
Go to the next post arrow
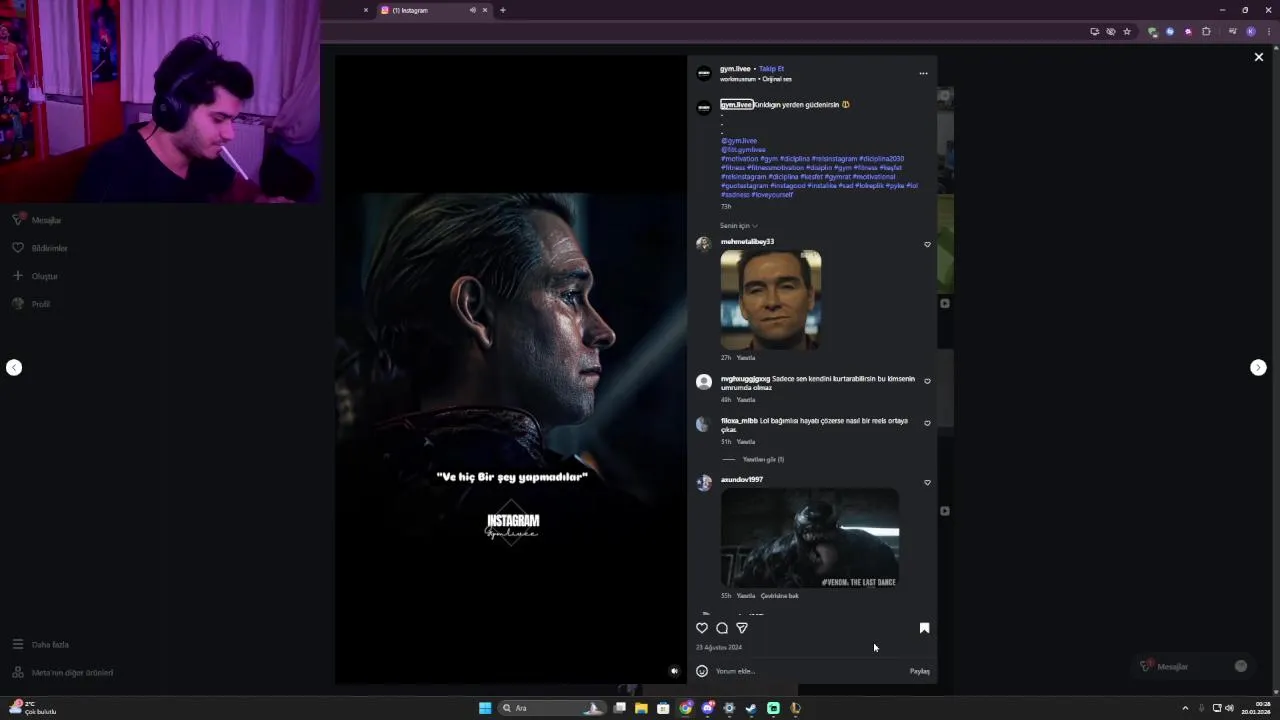point(1258,367)
